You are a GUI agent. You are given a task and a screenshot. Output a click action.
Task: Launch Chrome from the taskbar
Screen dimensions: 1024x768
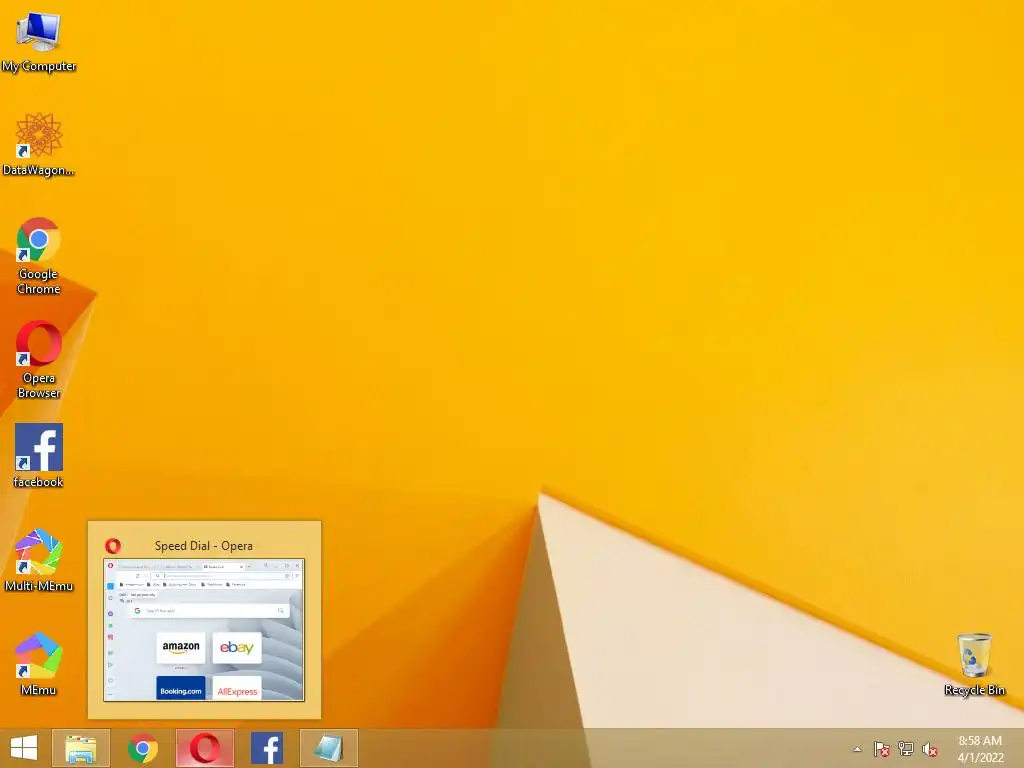tap(142, 748)
